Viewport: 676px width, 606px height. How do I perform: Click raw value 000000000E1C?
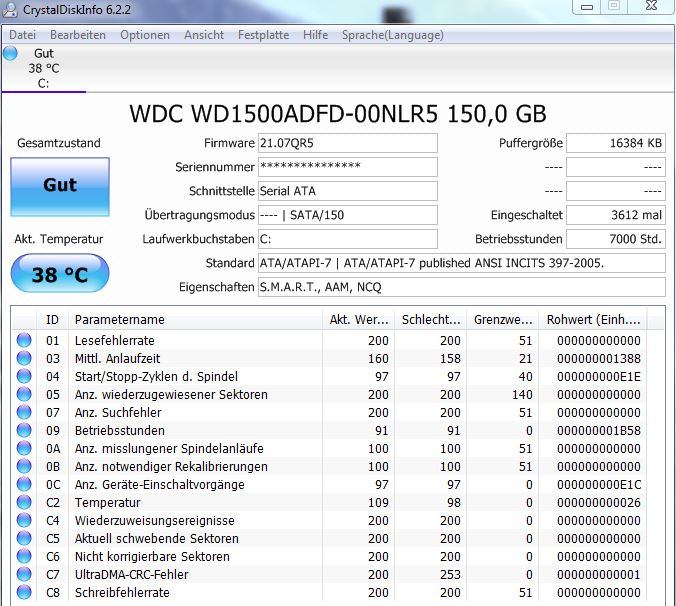point(599,485)
